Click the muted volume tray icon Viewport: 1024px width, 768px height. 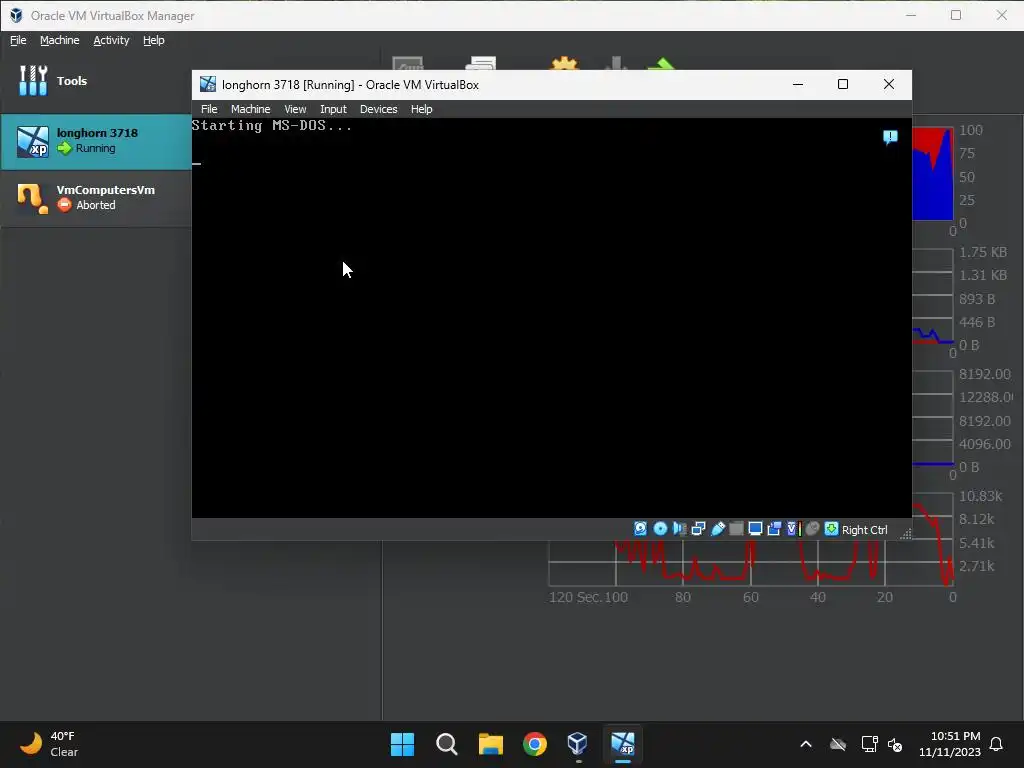pyautogui.click(x=895, y=744)
